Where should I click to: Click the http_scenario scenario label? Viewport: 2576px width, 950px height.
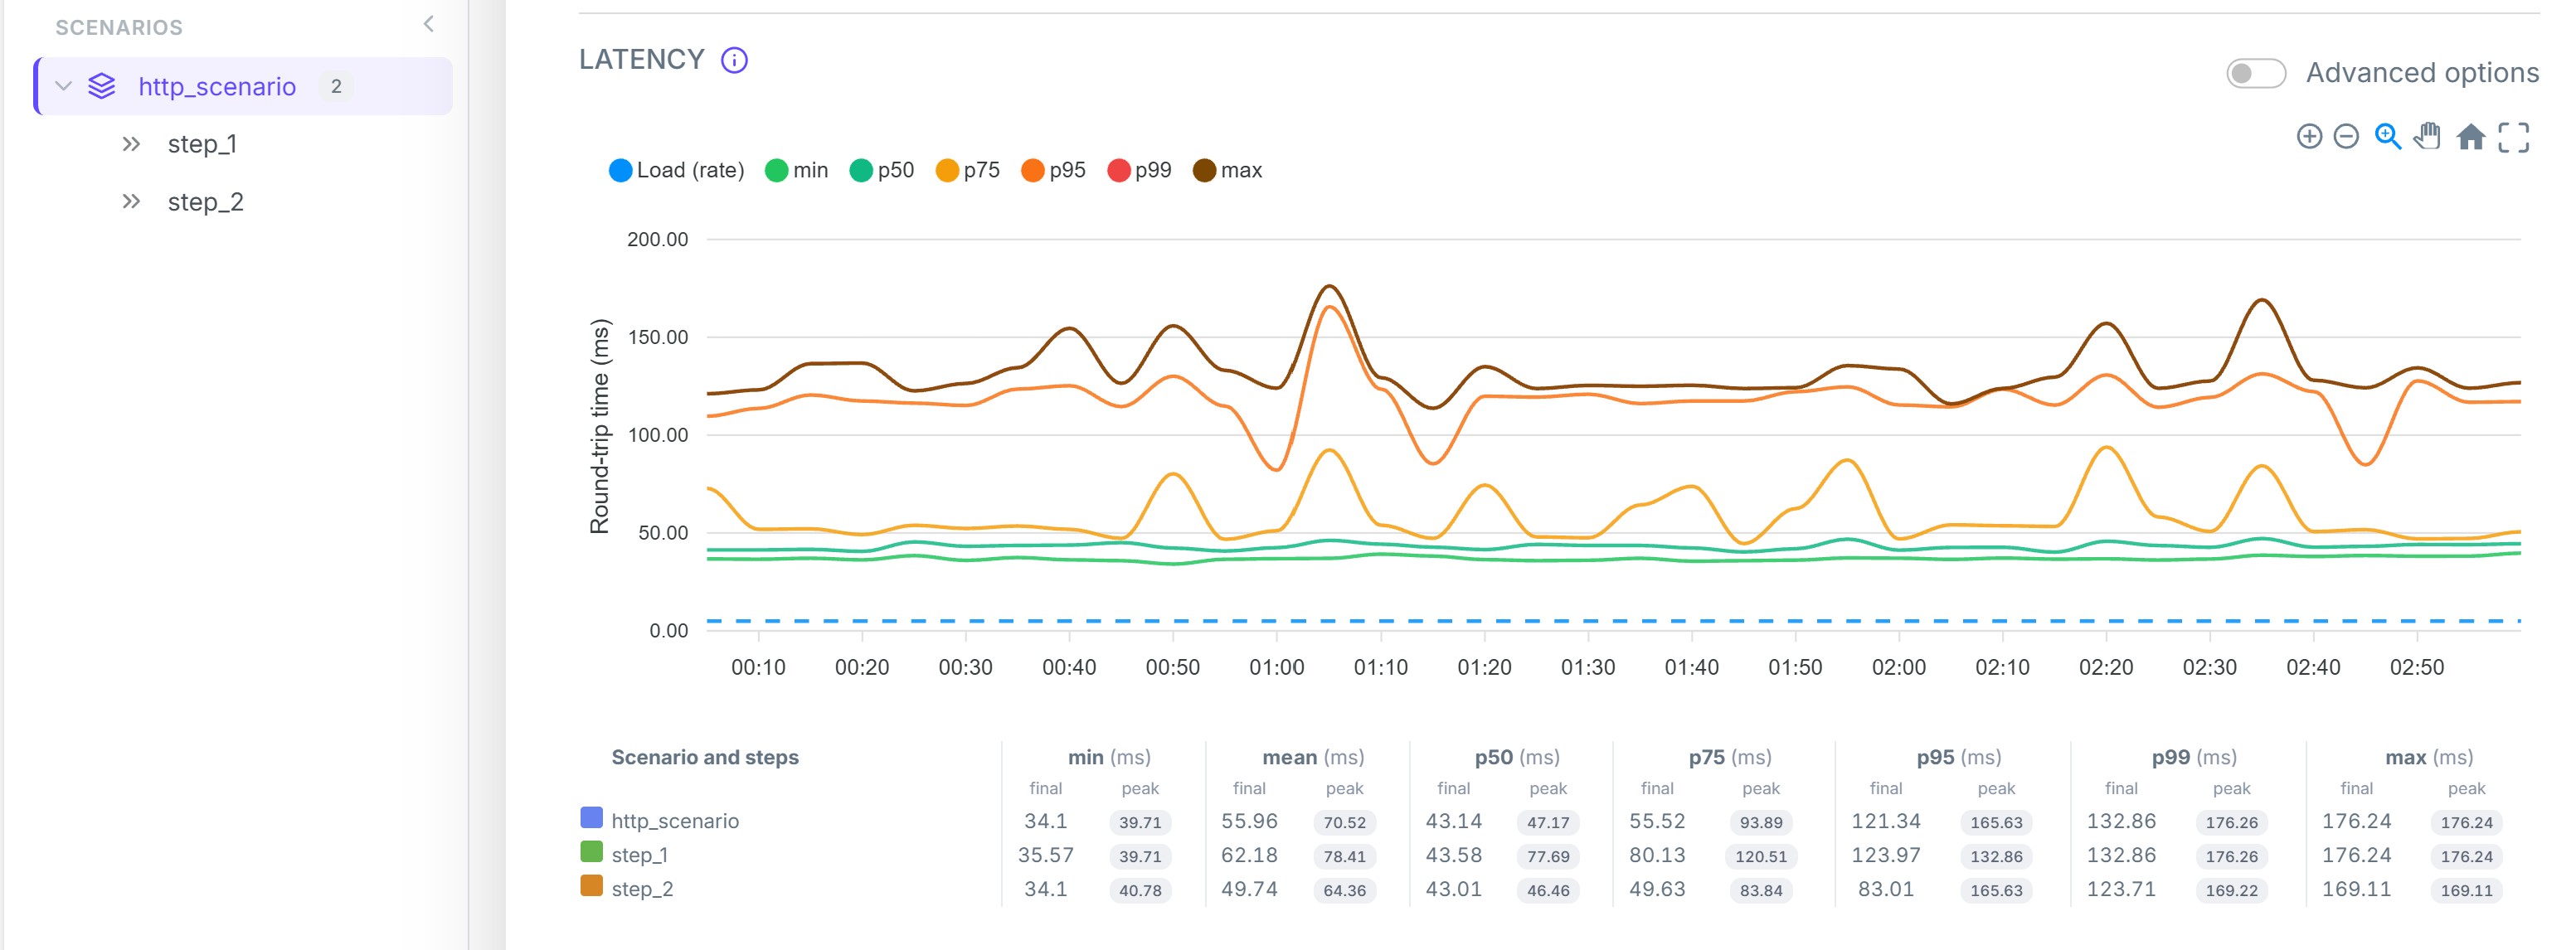pyautogui.click(x=217, y=87)
